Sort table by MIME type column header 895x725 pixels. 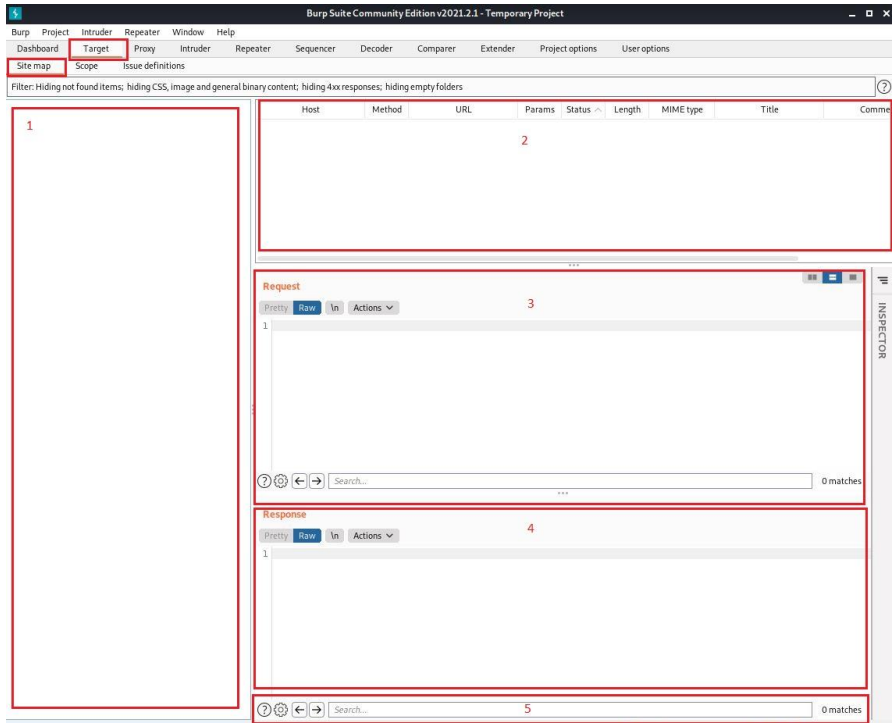(x=682, y=110)
